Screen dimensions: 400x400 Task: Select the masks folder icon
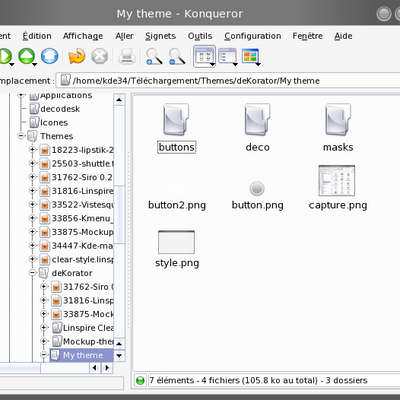pos(338,119)
